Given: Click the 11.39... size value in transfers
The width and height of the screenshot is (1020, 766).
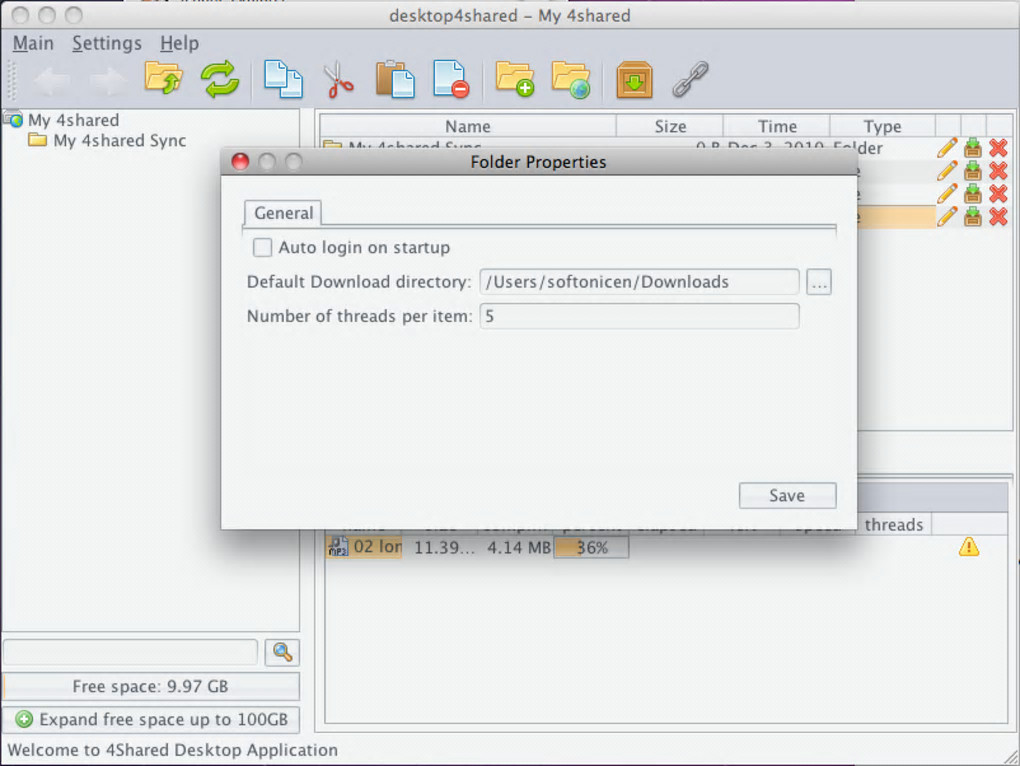Looking at the screenshot, I should [444, 548].
